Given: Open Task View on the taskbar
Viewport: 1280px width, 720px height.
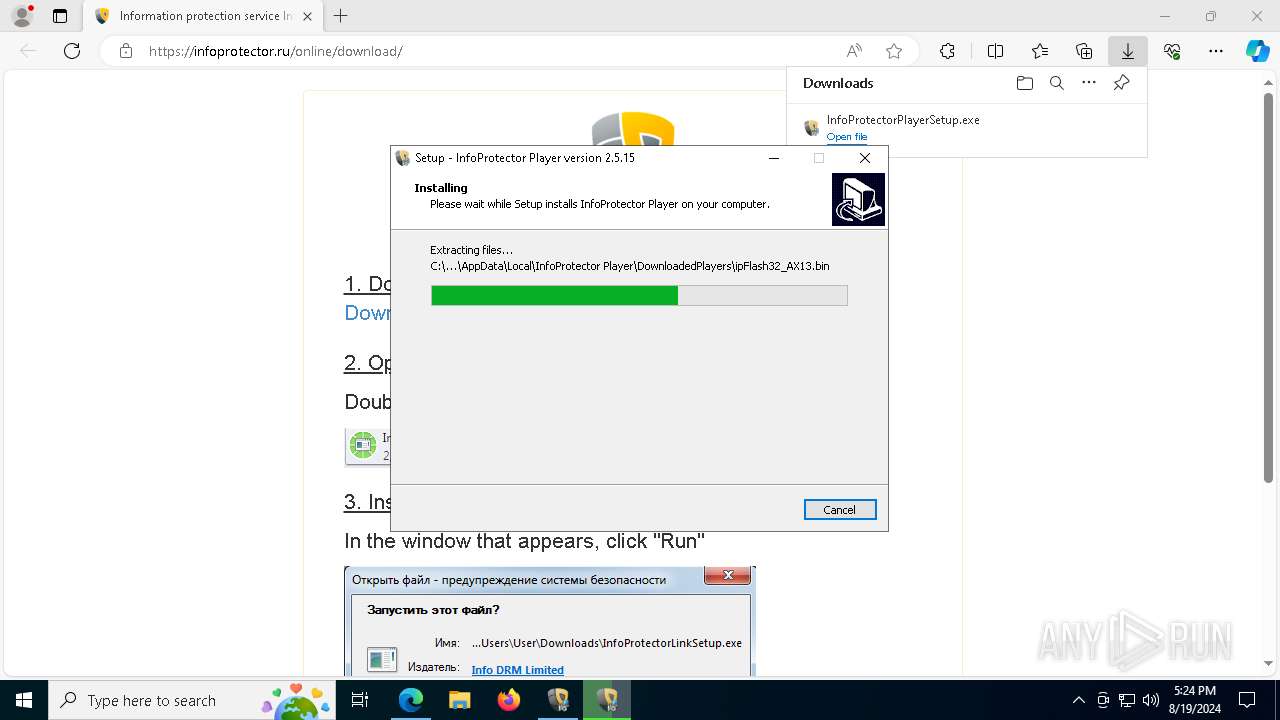Looking at the screenshot, I should (361, 700).
